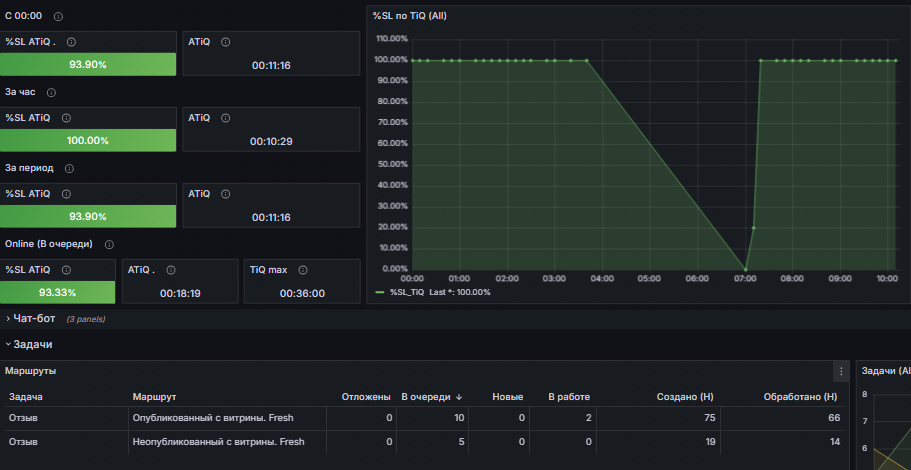Sort table by 'Создано (Н)' column header
This screenshot has height=470, width=911.
point(684,397)
